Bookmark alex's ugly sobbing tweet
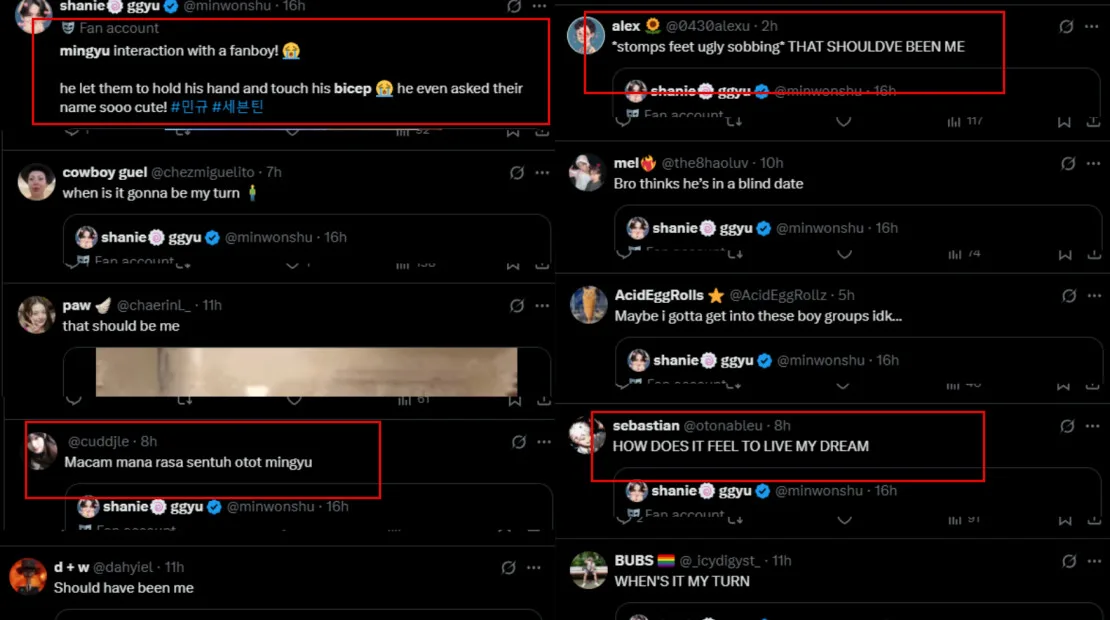1110x620 pixels. (x=1064, y=121)
